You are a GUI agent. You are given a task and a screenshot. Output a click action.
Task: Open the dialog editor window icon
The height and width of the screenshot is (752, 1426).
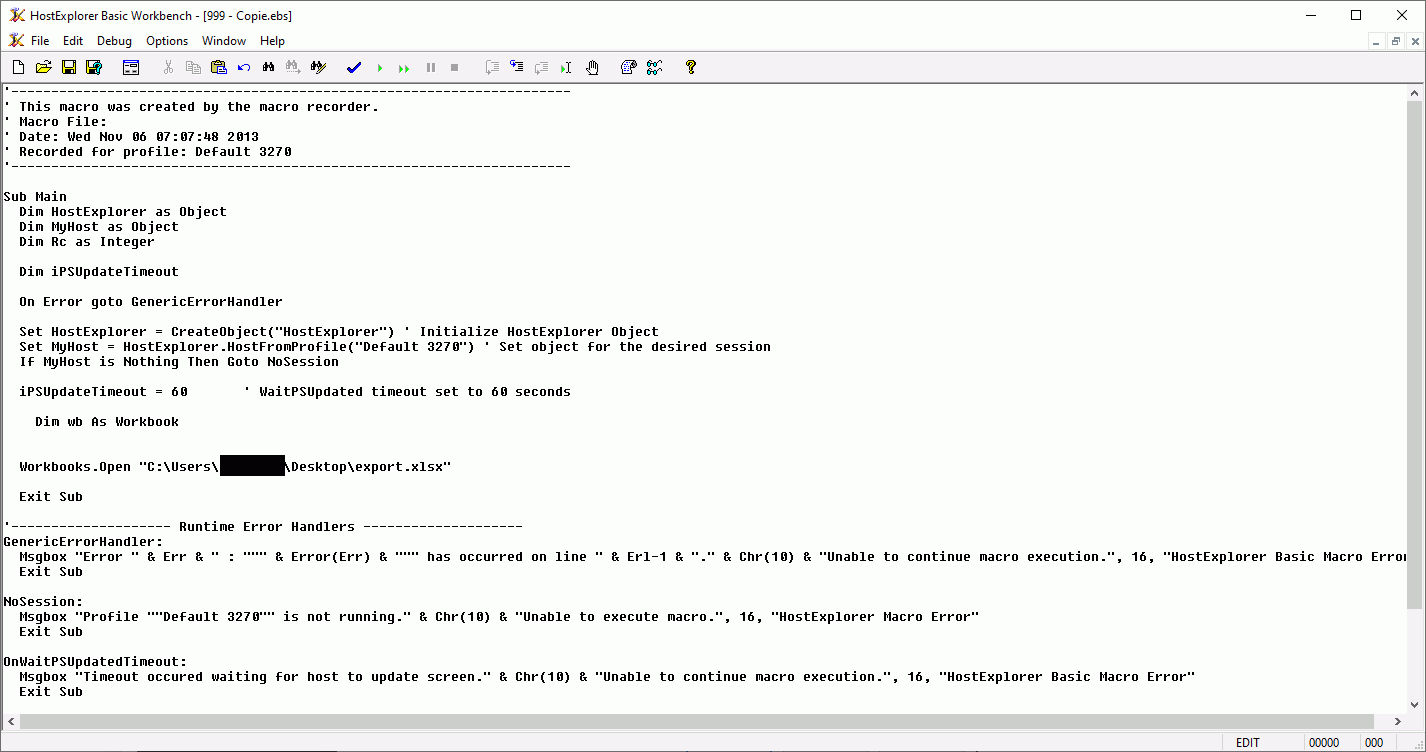tap(131, 67)
